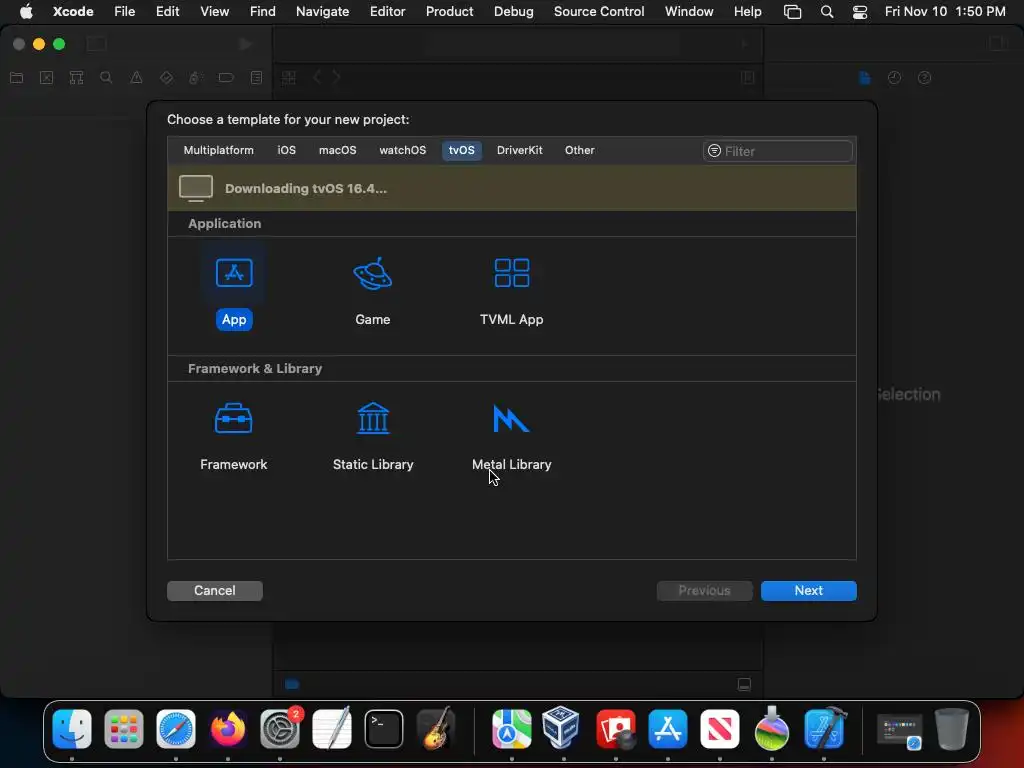Open TextEdit from the Dock

click(332, 728)
